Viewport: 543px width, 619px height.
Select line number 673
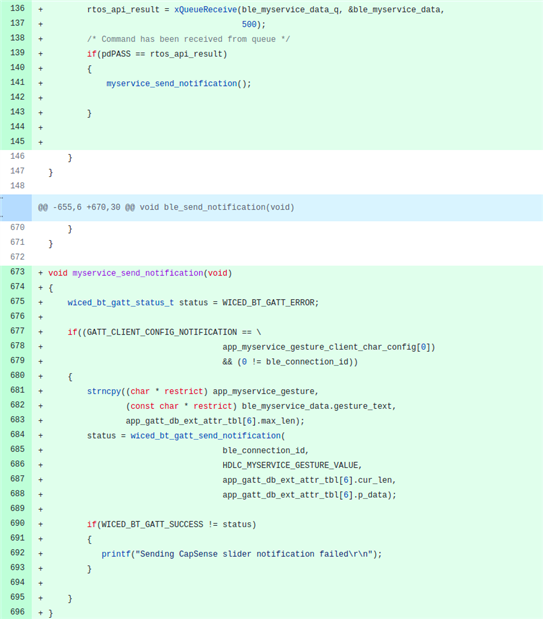point(17,272)
